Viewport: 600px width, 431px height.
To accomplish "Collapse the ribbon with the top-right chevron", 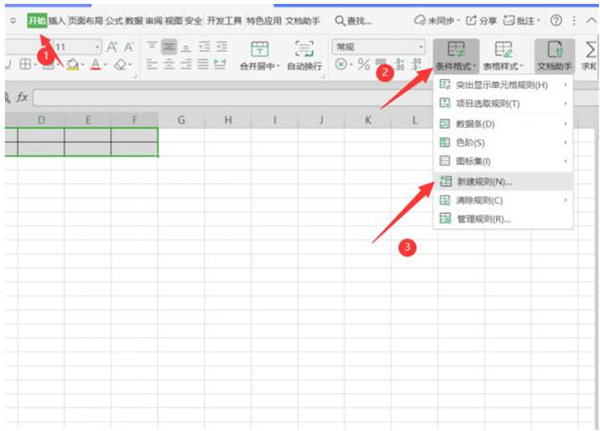I will [589, 20].
